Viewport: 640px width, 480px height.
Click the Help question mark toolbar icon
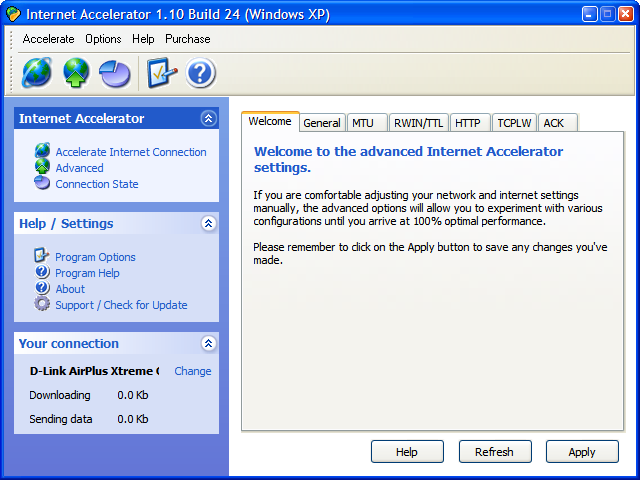[x=200, y=73]
